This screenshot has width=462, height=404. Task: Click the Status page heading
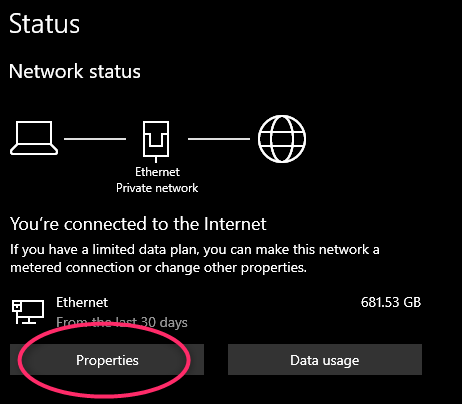coord(44,24)
